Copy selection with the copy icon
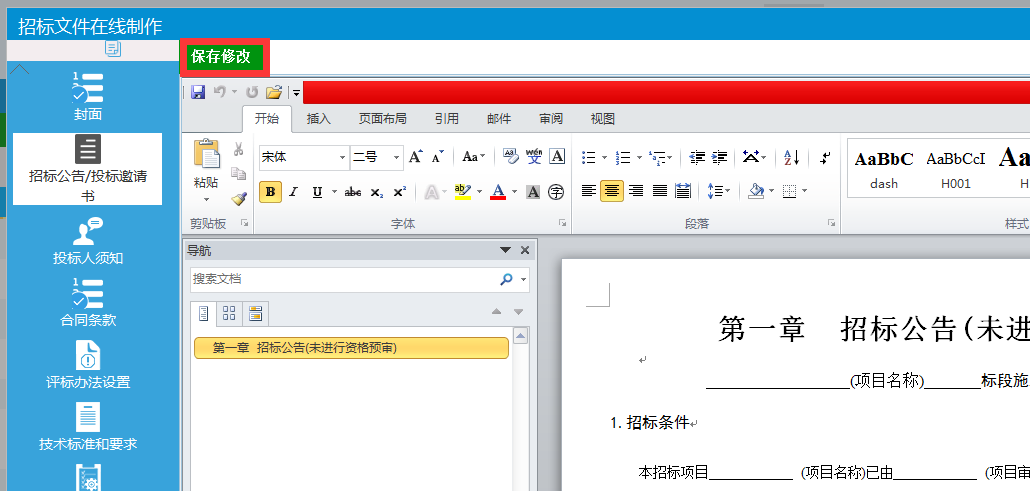This screenshot has width=1030, height=491. click(238, 174)
